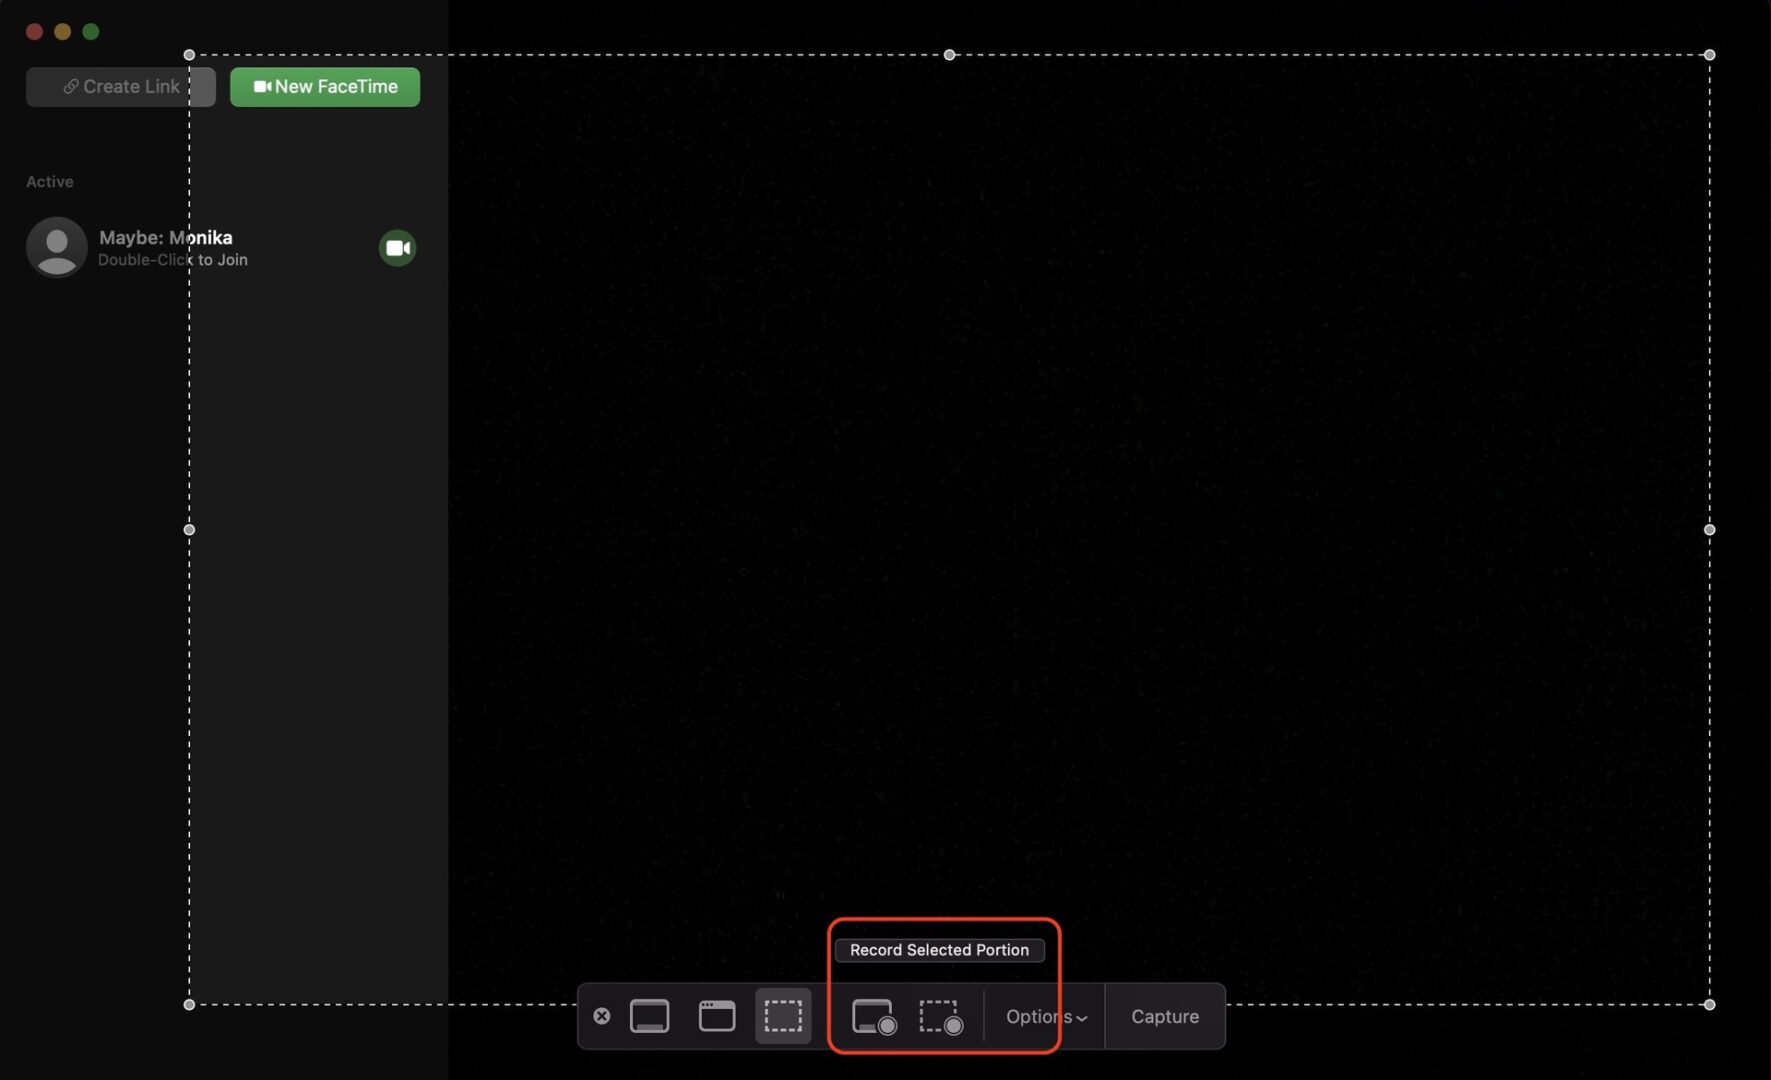Dismiss the screenshot toolbar with the X icon
This screenshot has width=1771, height=1080.
[x=602, y=1016]
